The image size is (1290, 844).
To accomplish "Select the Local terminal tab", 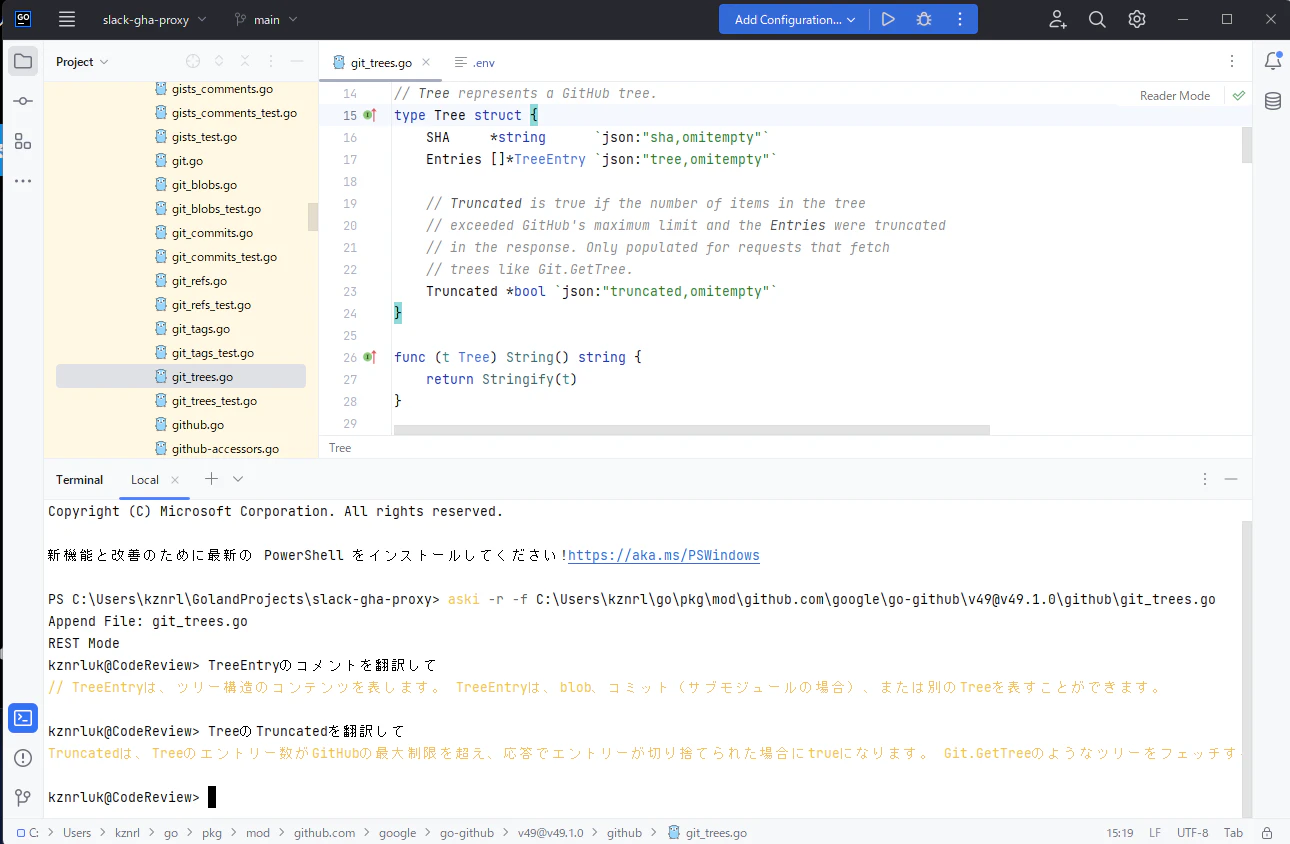I will click(x=145, y=480).
